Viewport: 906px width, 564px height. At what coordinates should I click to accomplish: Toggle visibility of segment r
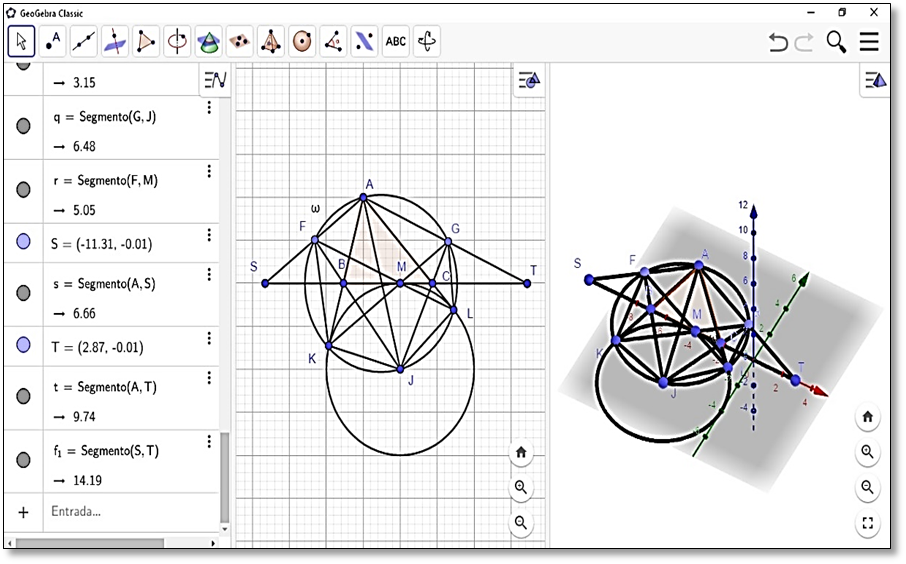(x=23, y=190)
